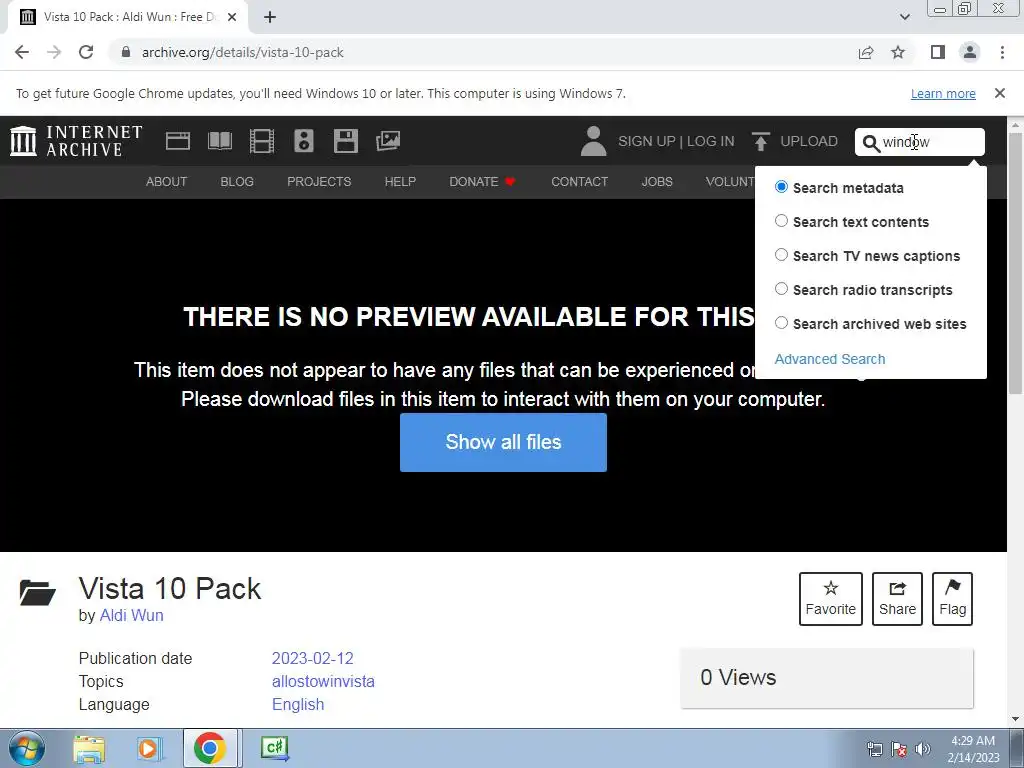Bookmark this tab with the star
Viewport: 1024px width, 768px height.
(898, 52)
